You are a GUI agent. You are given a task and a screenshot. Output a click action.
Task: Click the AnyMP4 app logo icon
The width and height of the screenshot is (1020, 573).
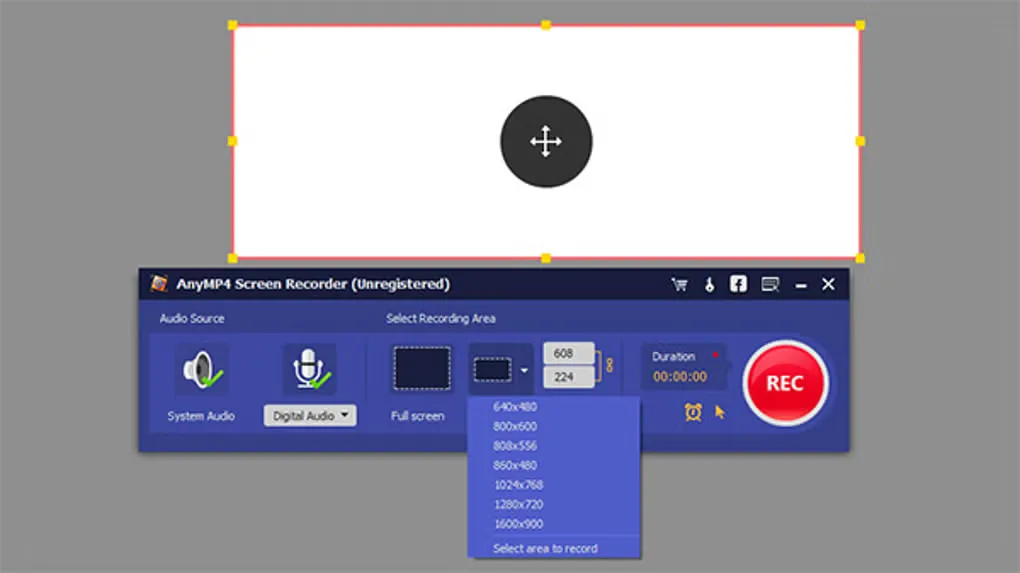click(159, 284)
